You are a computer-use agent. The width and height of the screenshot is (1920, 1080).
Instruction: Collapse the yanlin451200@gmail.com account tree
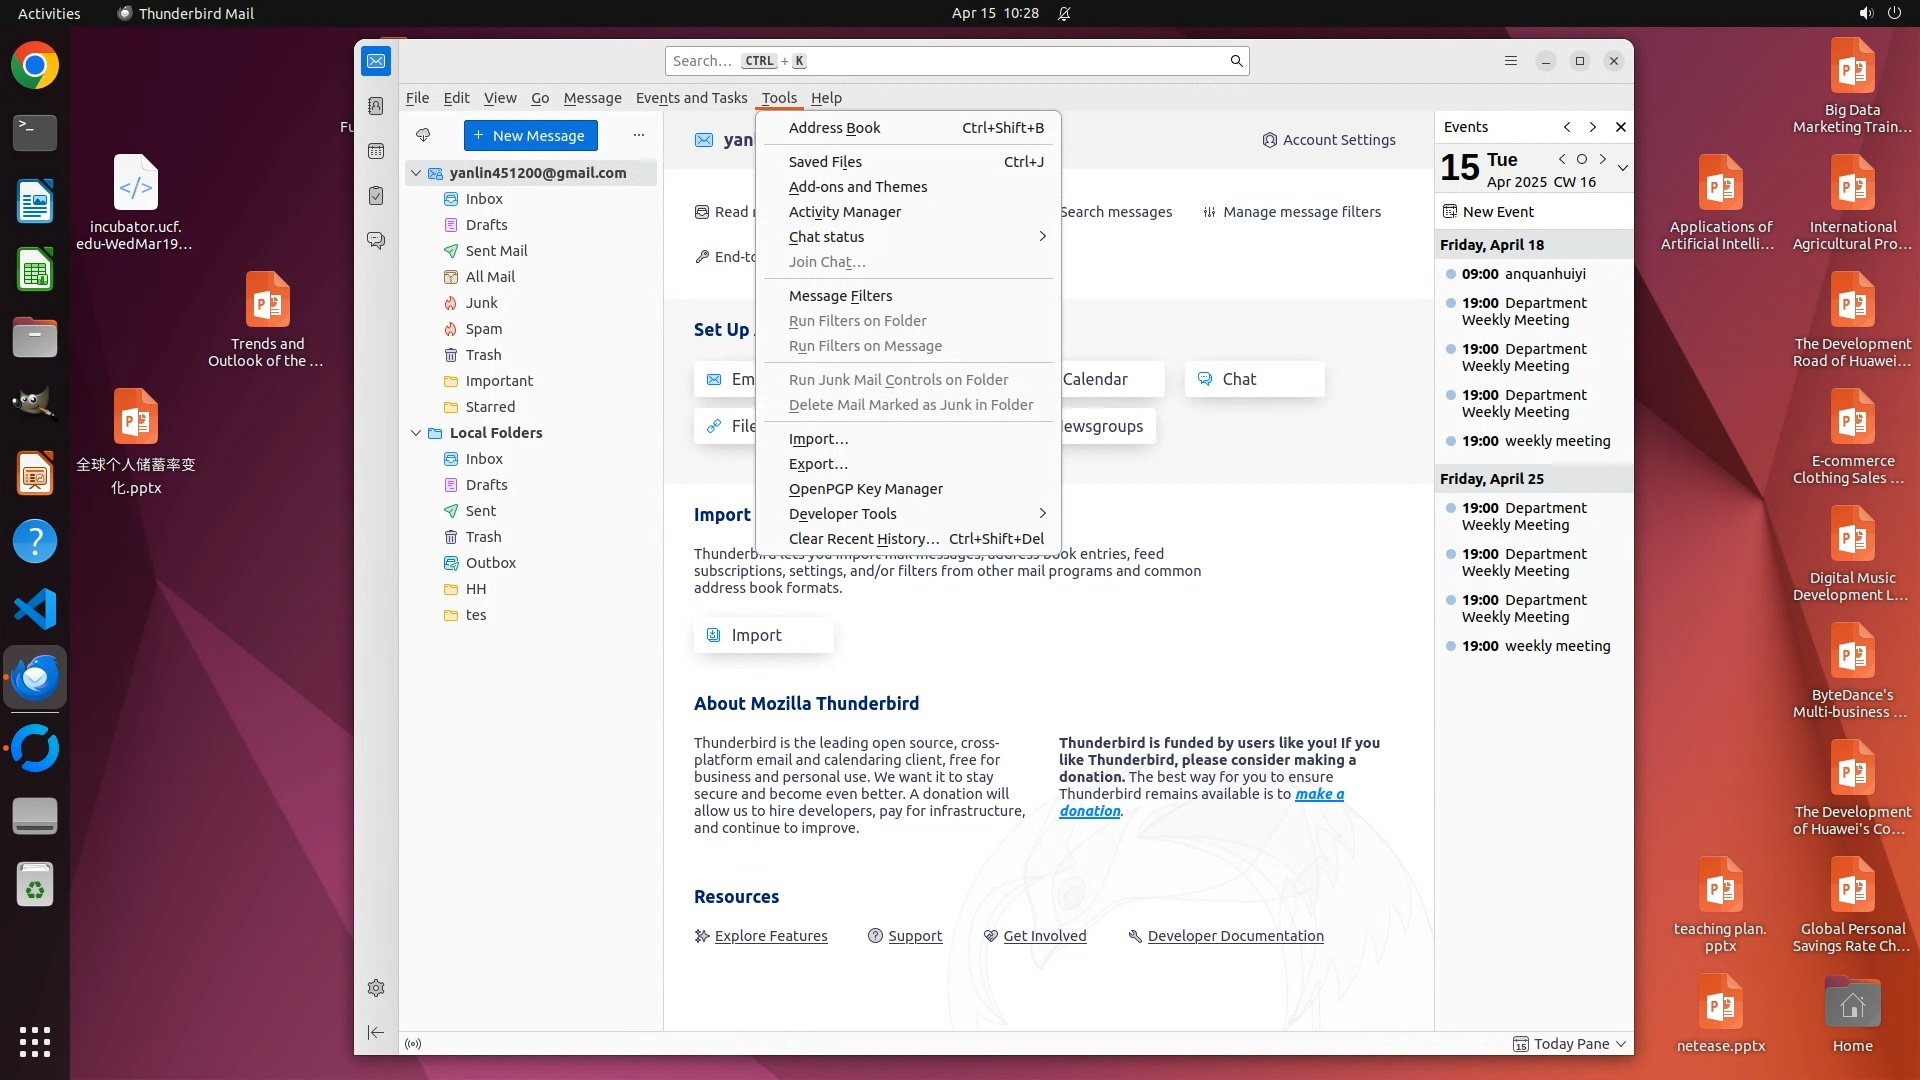pyautogui.click(x=416, y=173)
